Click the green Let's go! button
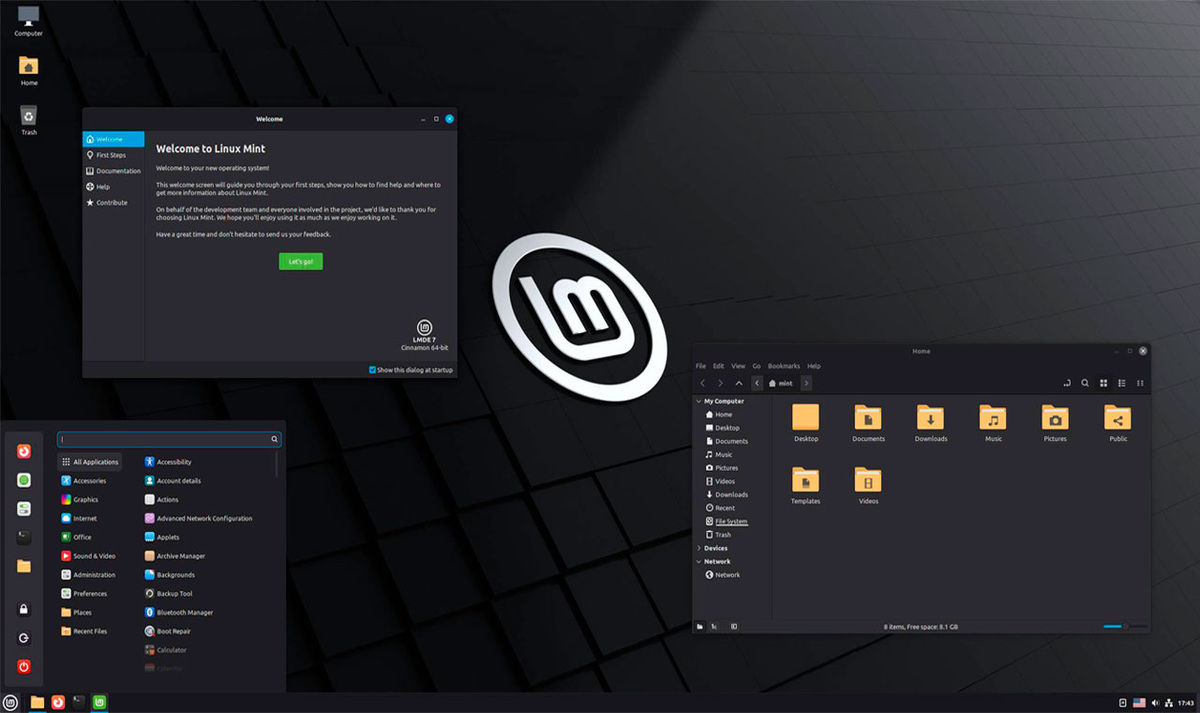The image size is (1200, 713). (x=301, y=262)
